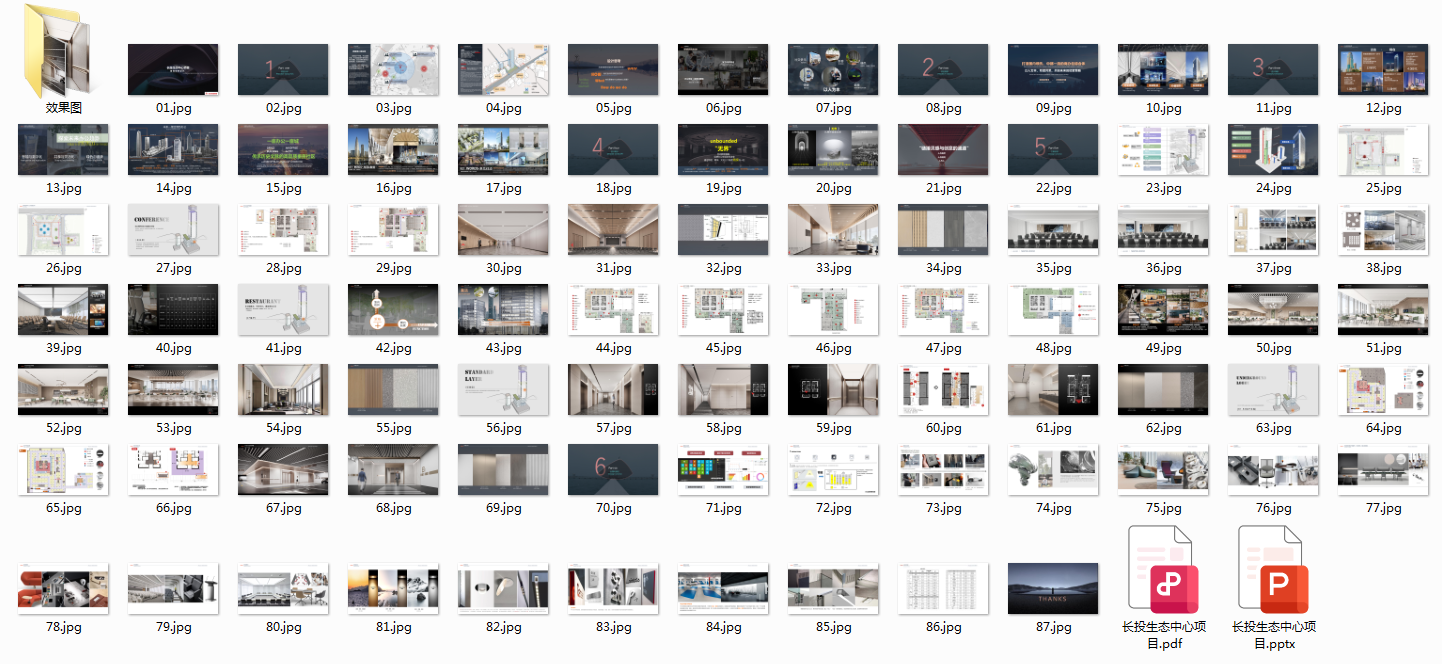
Task: Select the 70.jpg section 6 thumbnail
Action: point(613,469)
